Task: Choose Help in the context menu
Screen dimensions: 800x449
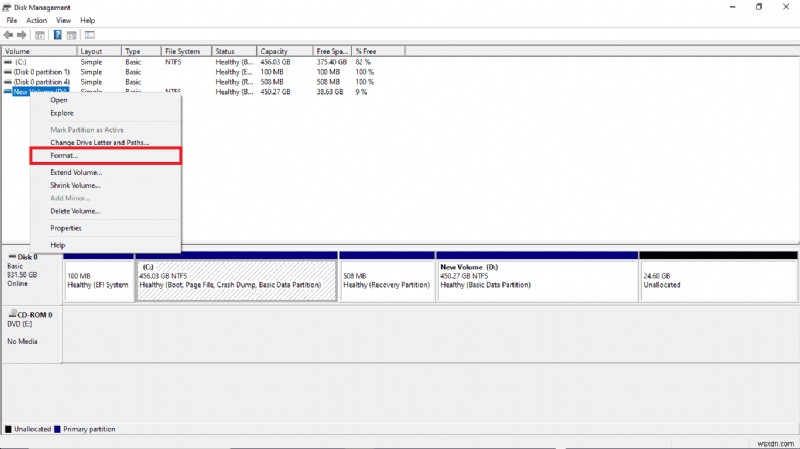Action: click(x=106, y=245)
